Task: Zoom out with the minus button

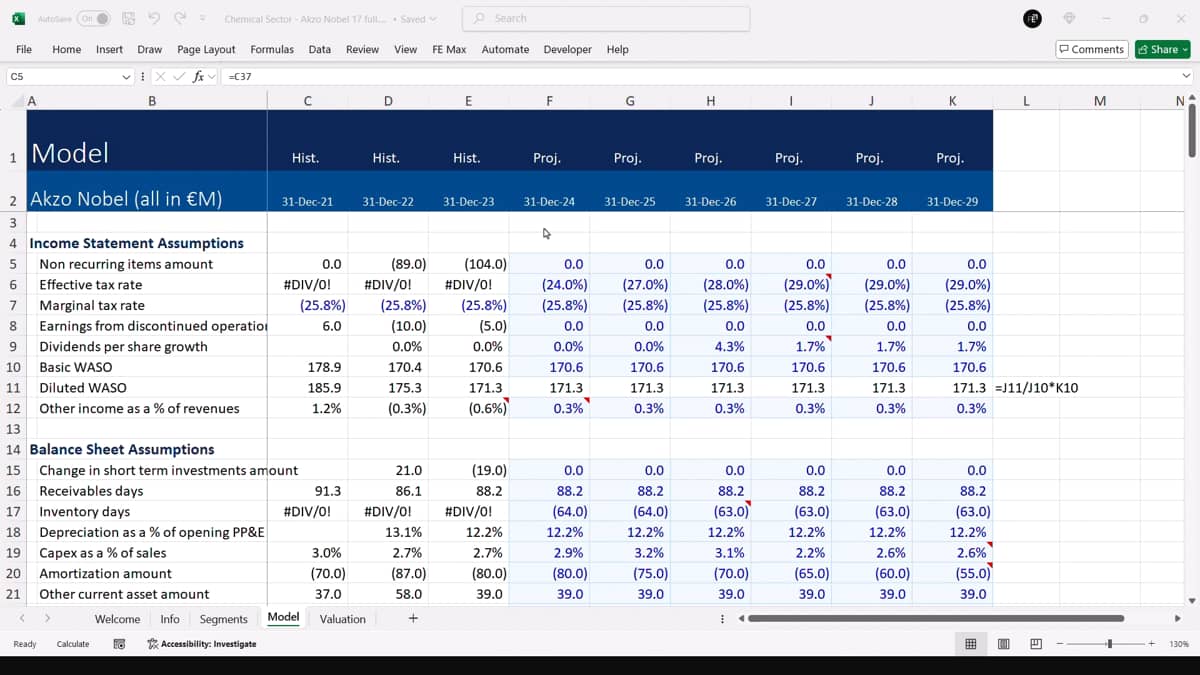Action: click(1061, 644)
